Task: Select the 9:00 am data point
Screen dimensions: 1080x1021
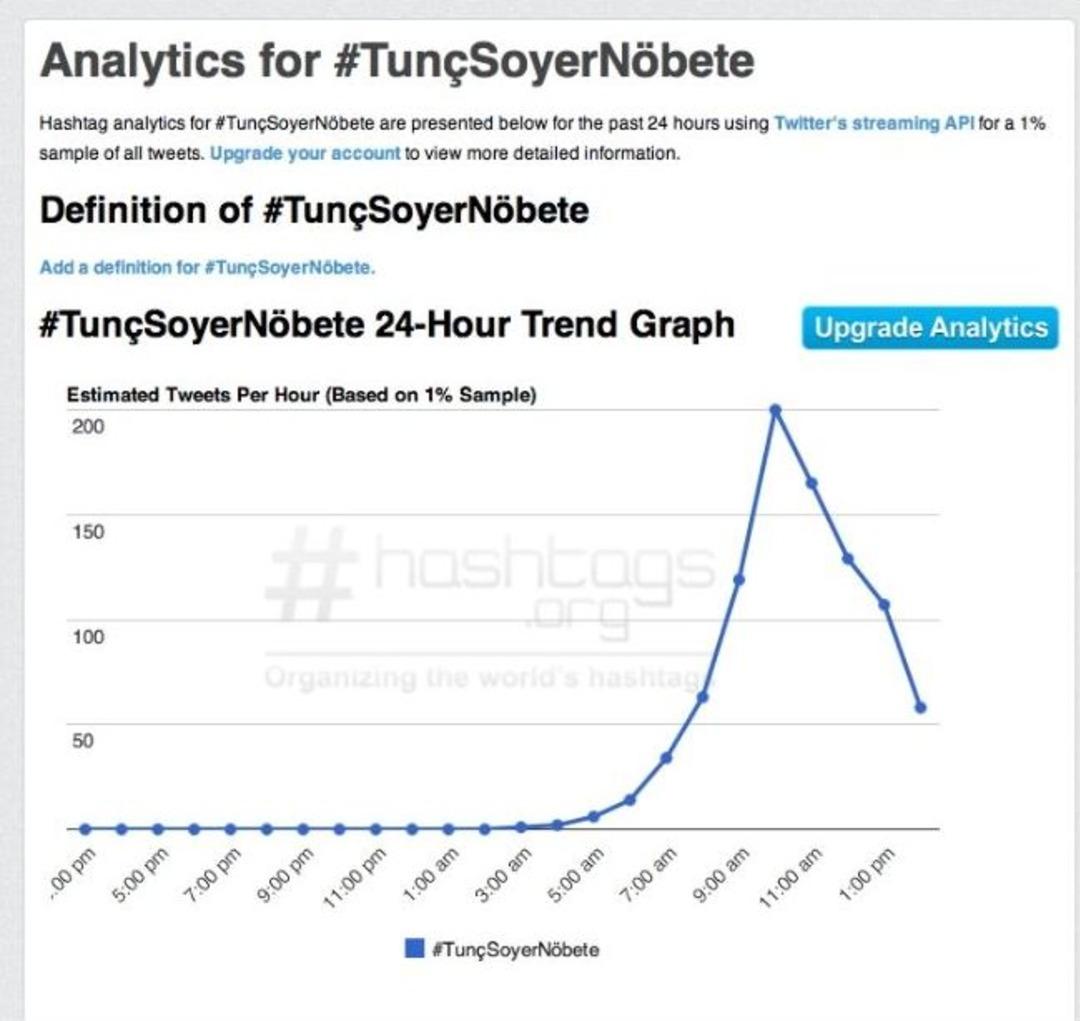Action: pos(739,580)
